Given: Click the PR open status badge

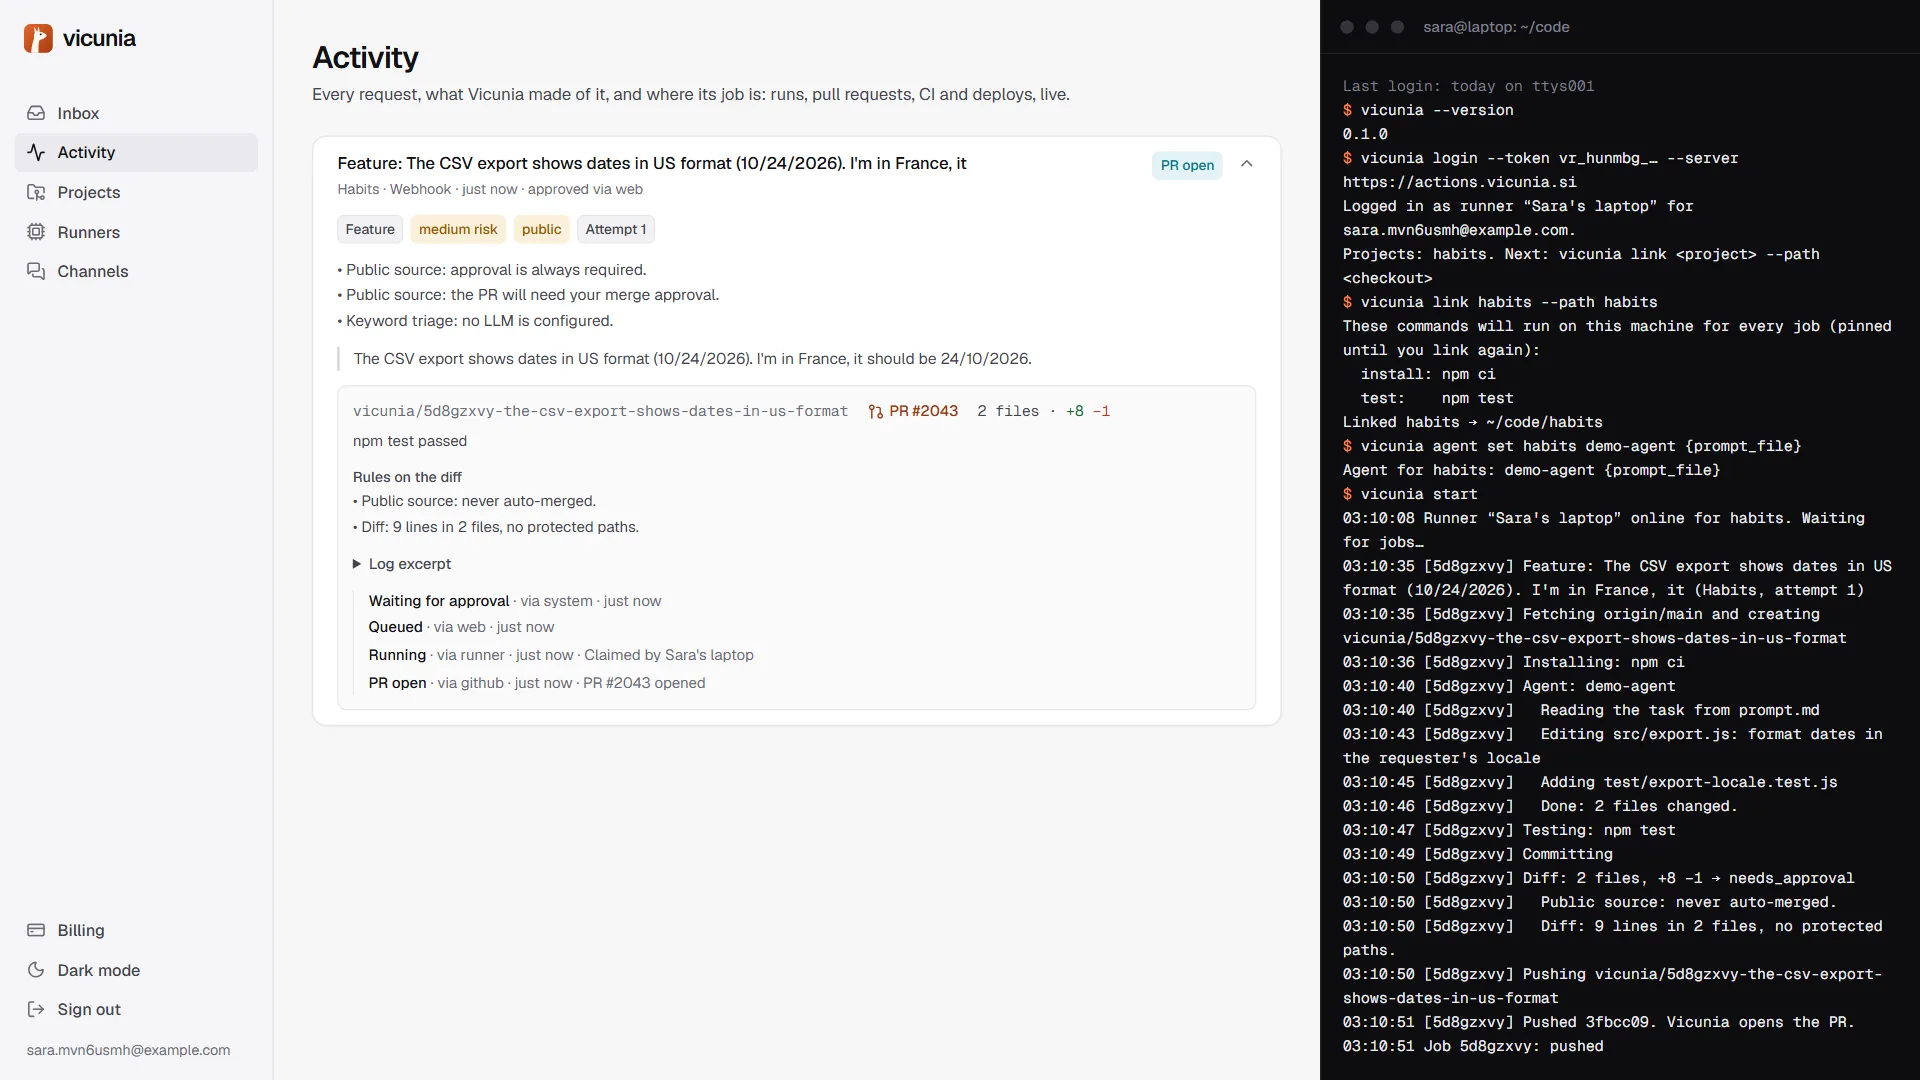Looking at the screenshot, I should (x=1187, y=165).
